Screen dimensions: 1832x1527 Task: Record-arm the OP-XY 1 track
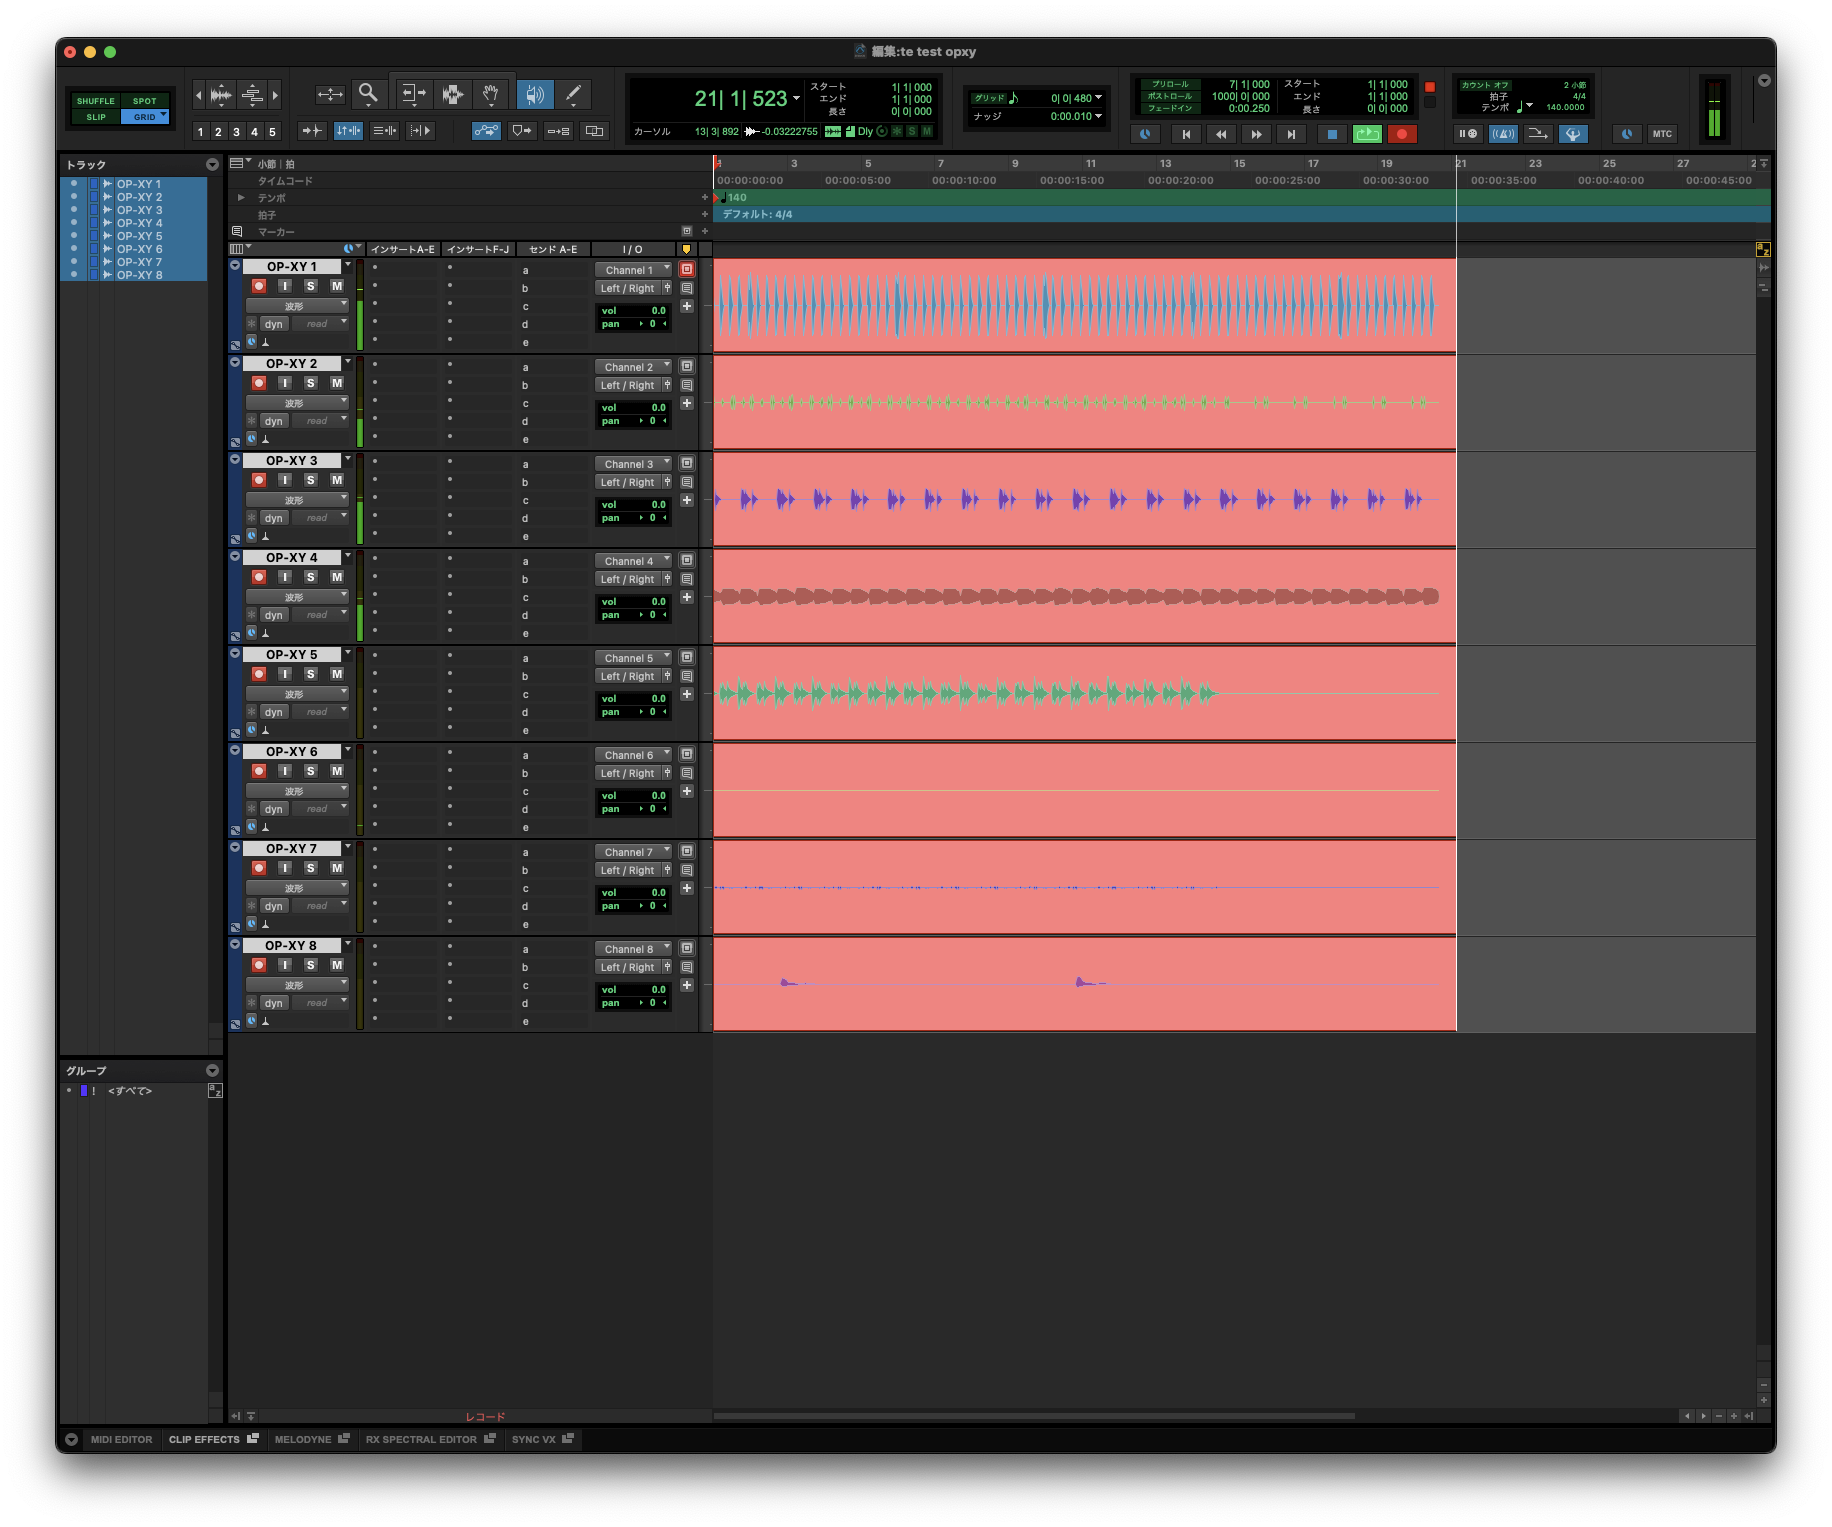coord(259,286)
